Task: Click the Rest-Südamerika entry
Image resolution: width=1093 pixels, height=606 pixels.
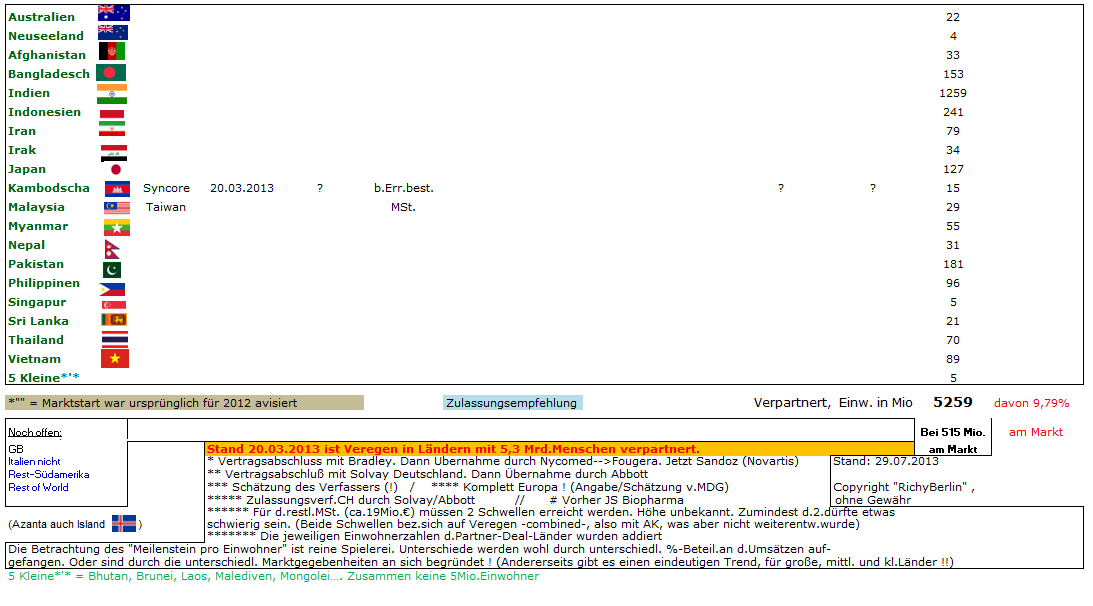Action: coord(49,474)
